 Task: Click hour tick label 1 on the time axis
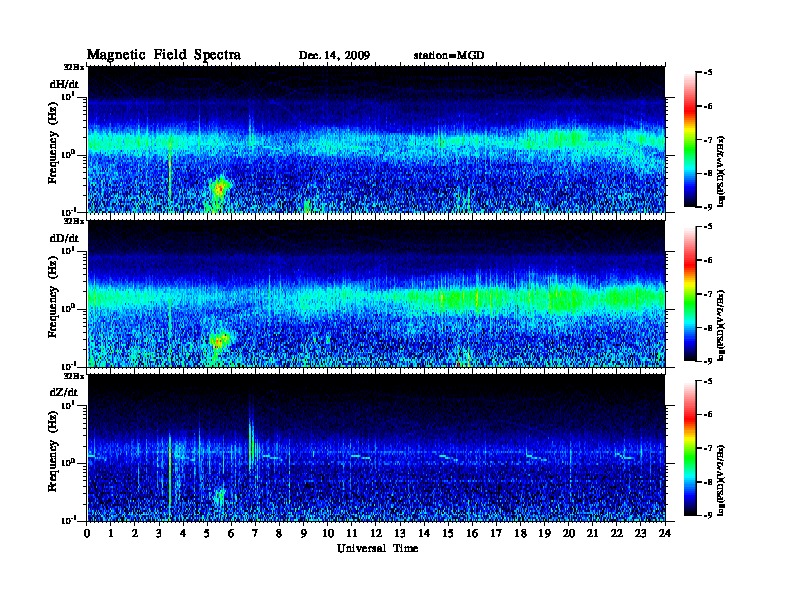(x=111, y=533)
